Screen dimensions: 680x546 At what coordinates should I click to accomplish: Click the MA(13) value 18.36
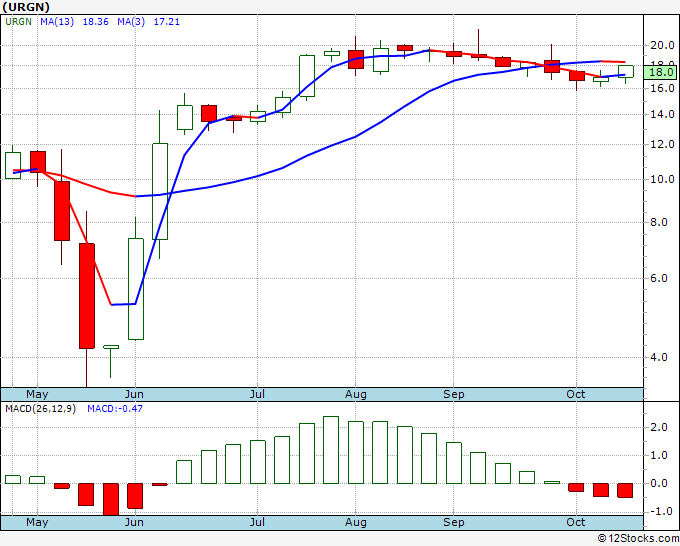(x=95, y=22)
